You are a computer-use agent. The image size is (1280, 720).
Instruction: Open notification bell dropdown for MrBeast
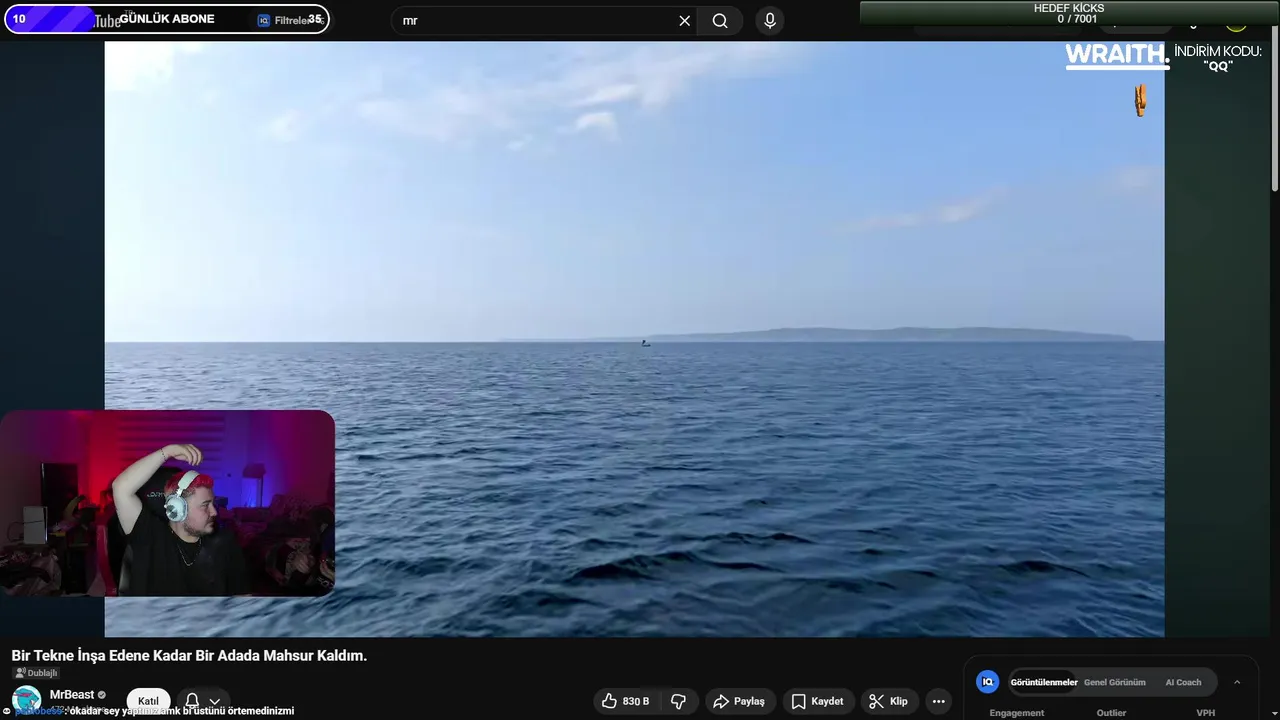point(202,701)
